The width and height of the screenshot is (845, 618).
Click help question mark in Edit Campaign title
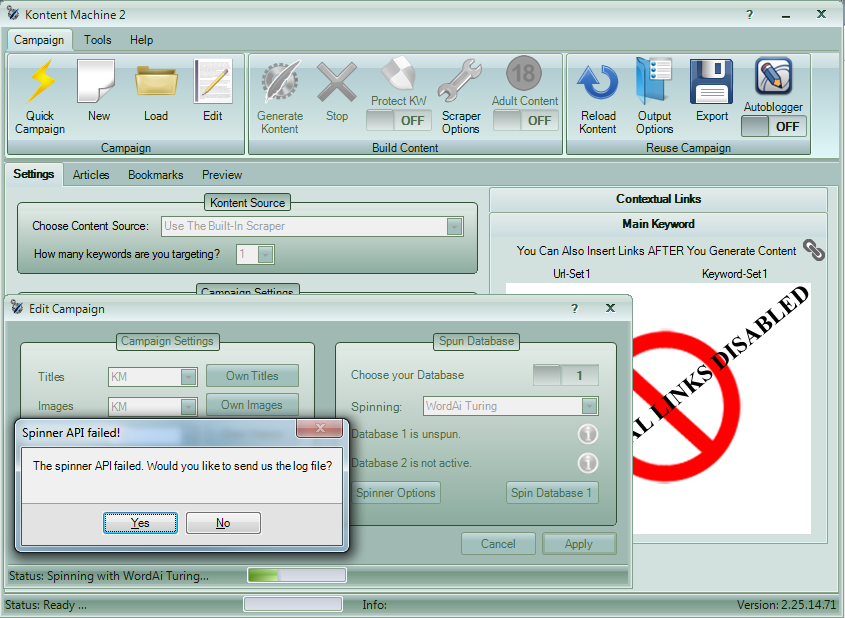[574, 309]
